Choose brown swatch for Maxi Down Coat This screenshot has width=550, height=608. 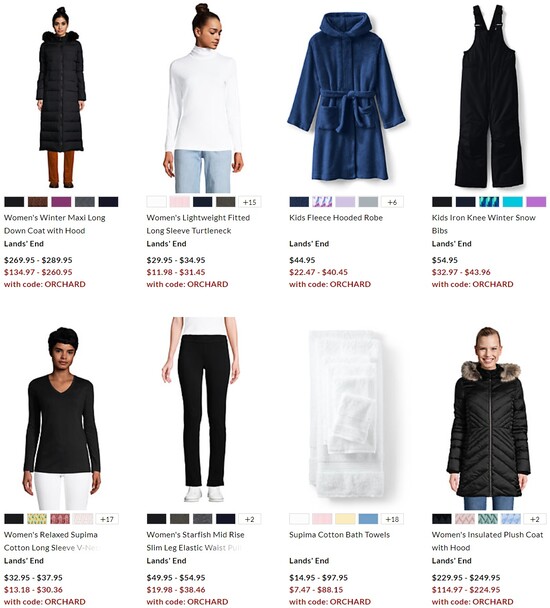tap(38, 202)
